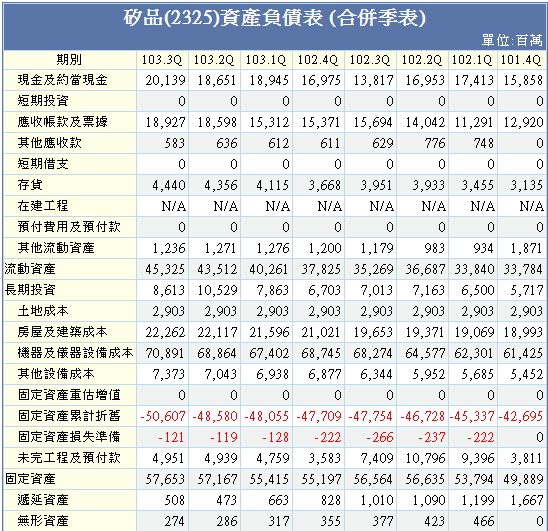Click the N/A cell under 103.3Q
This screenshot has height=531, width=548.
[174, 206]
